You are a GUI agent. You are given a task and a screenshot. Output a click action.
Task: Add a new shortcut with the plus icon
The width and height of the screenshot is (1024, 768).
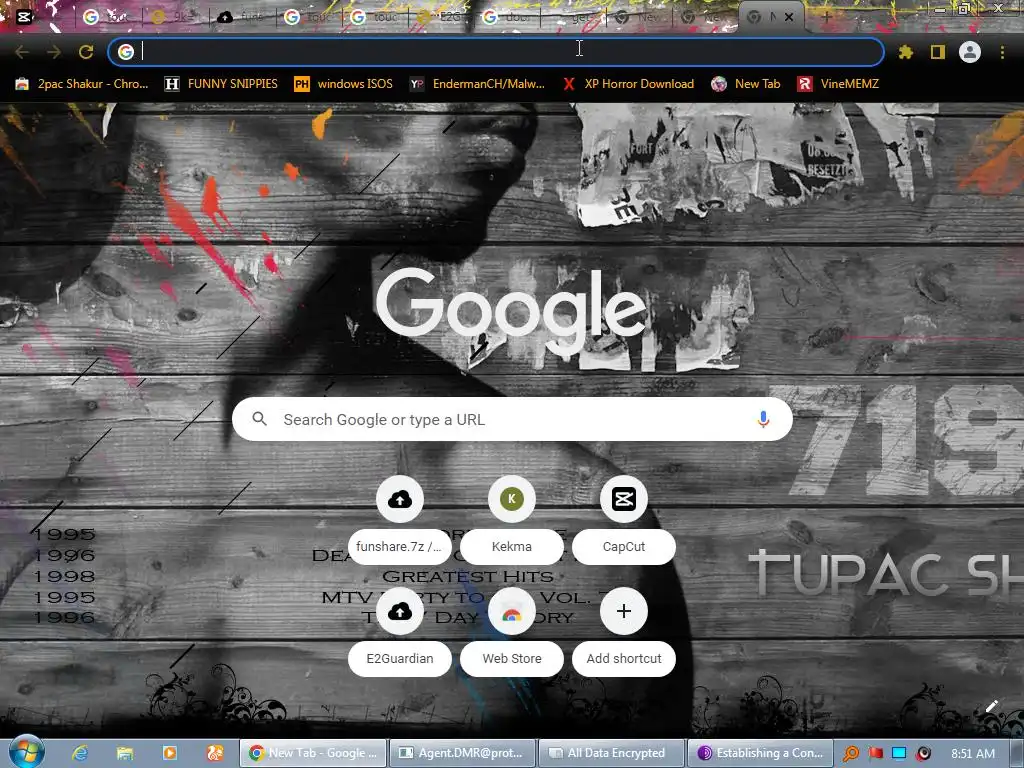624,611
